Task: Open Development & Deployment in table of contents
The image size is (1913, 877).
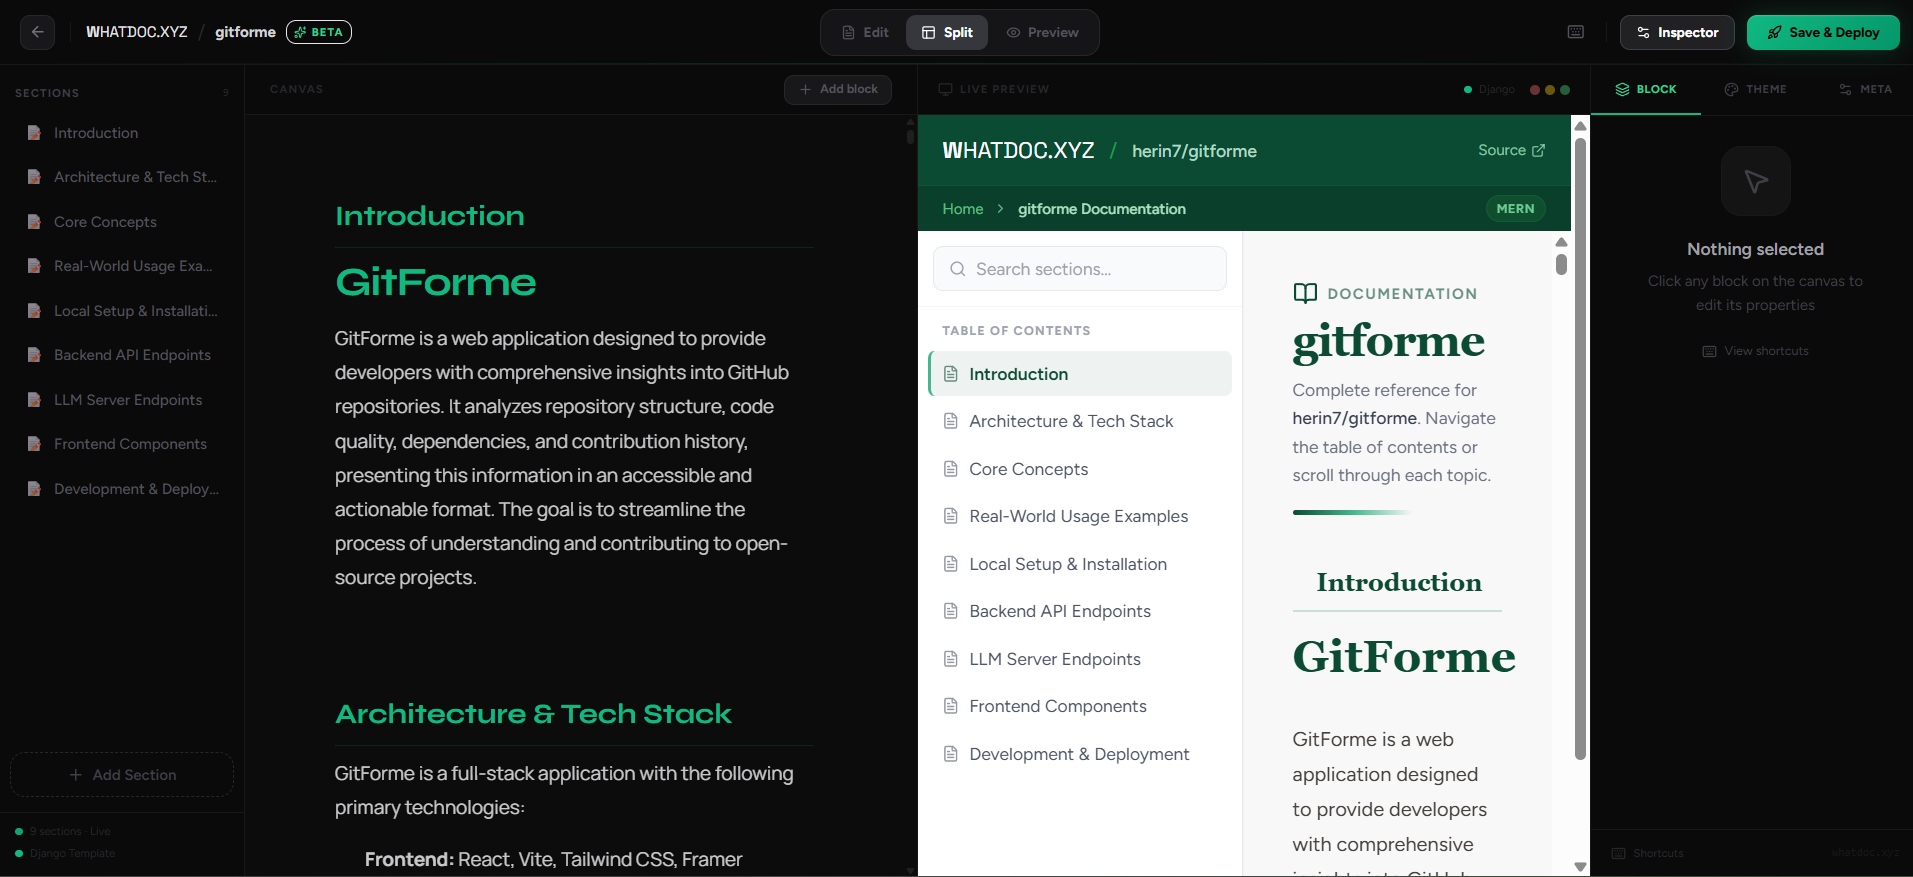Action: coord(1080,754)
